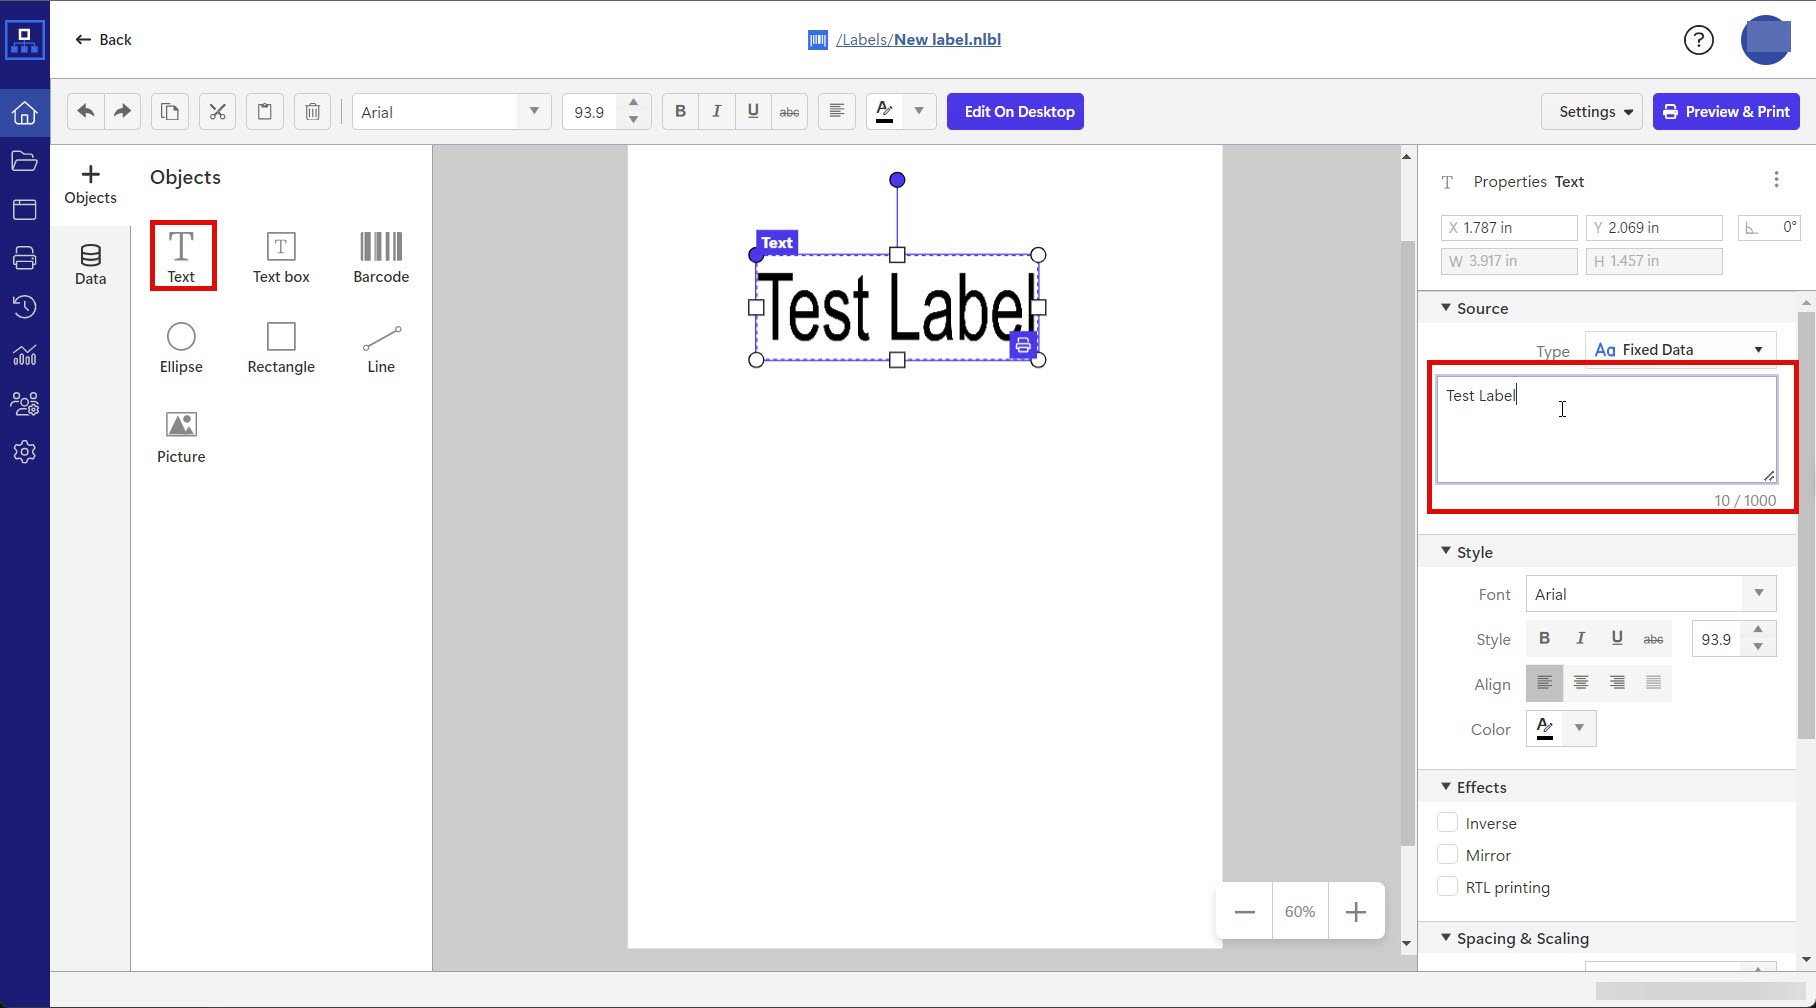
Task: Click the undo arrow in toolbar
Action: (86, 112)
